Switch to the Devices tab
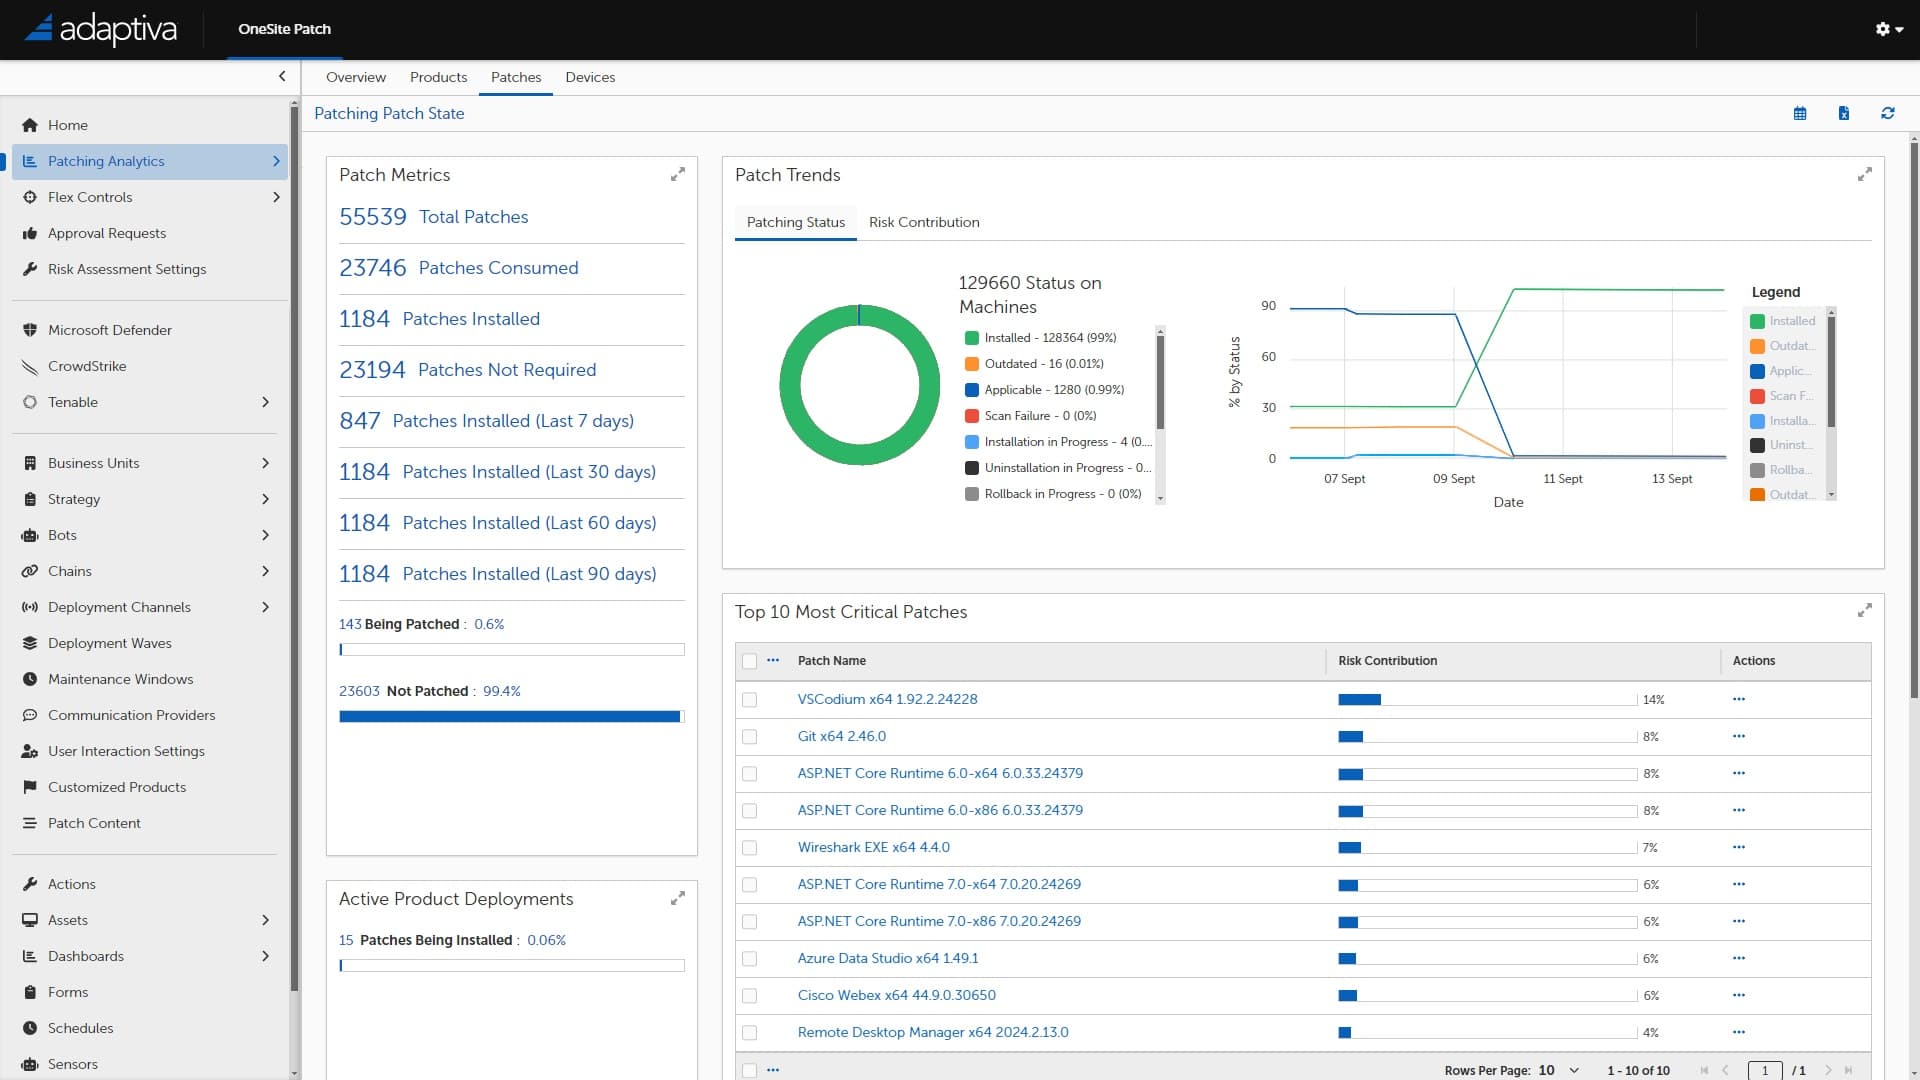This screenshot has width=1920, height=1080. [x=590, y=77]
